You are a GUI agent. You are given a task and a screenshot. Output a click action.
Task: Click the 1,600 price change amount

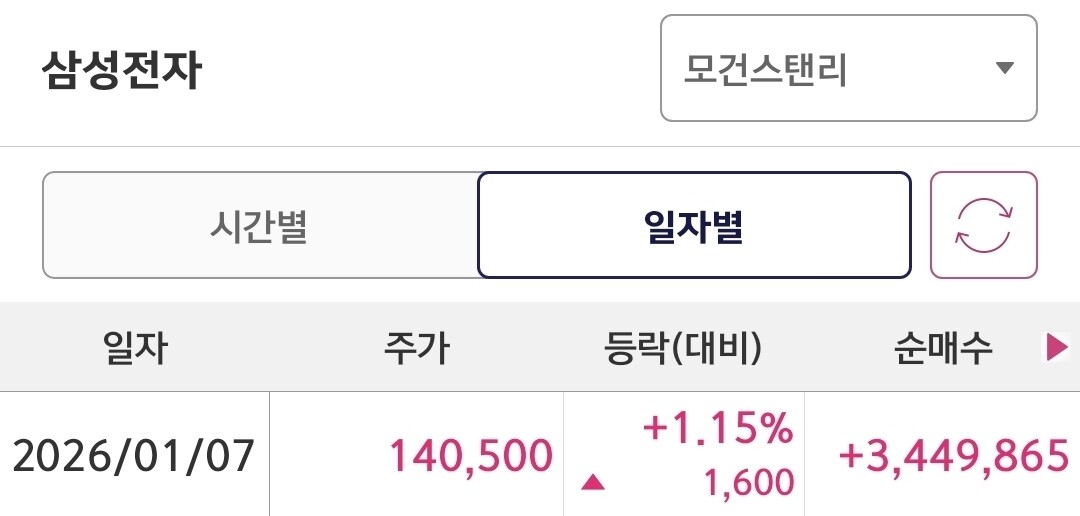[x=747, y=484]
